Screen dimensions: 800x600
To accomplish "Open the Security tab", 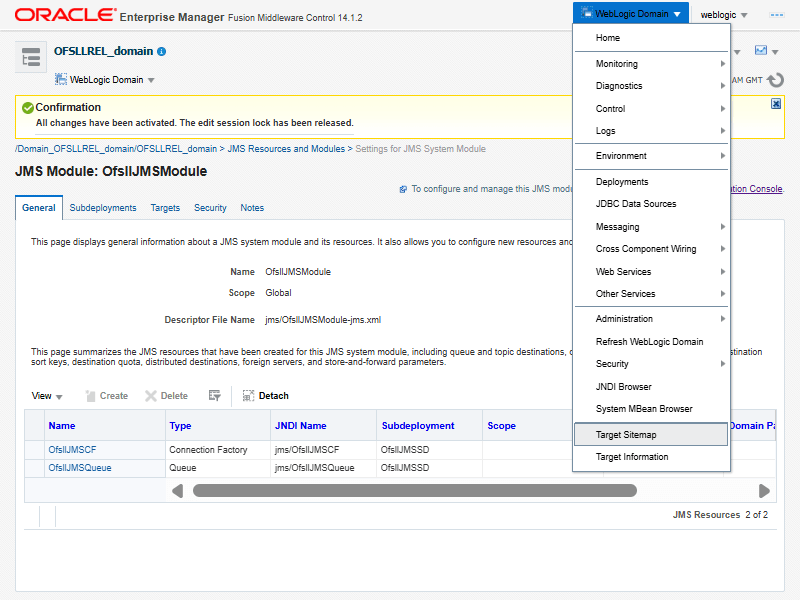I will (210, 208).
